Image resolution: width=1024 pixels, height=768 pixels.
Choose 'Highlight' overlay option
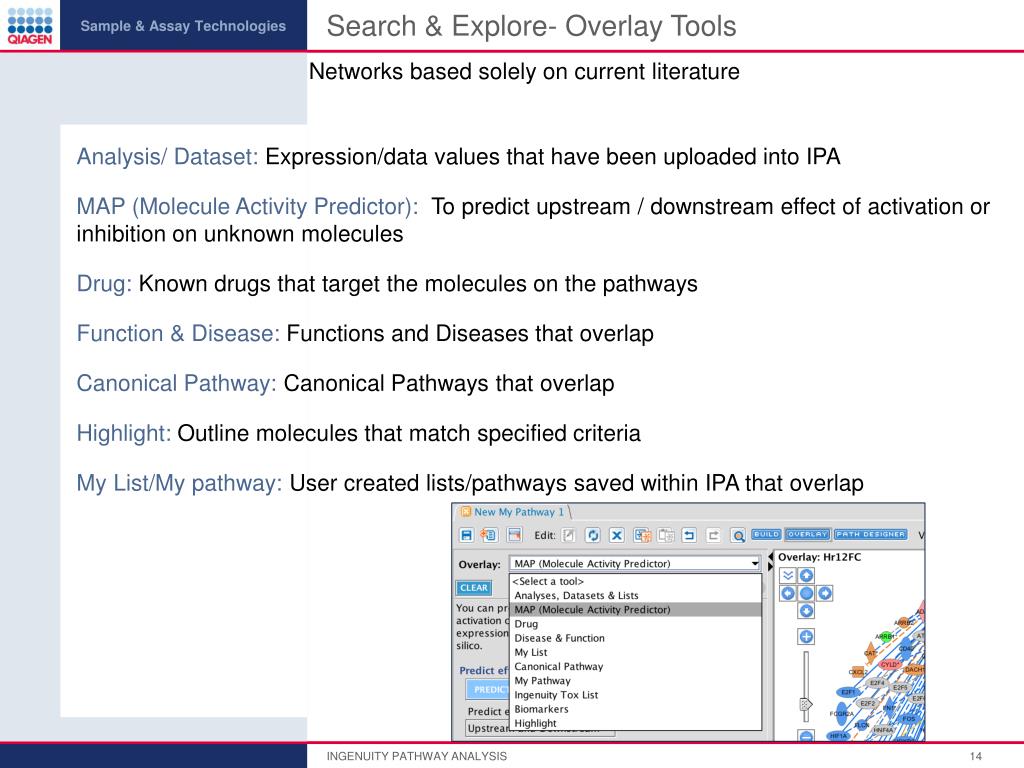point(635,723)
